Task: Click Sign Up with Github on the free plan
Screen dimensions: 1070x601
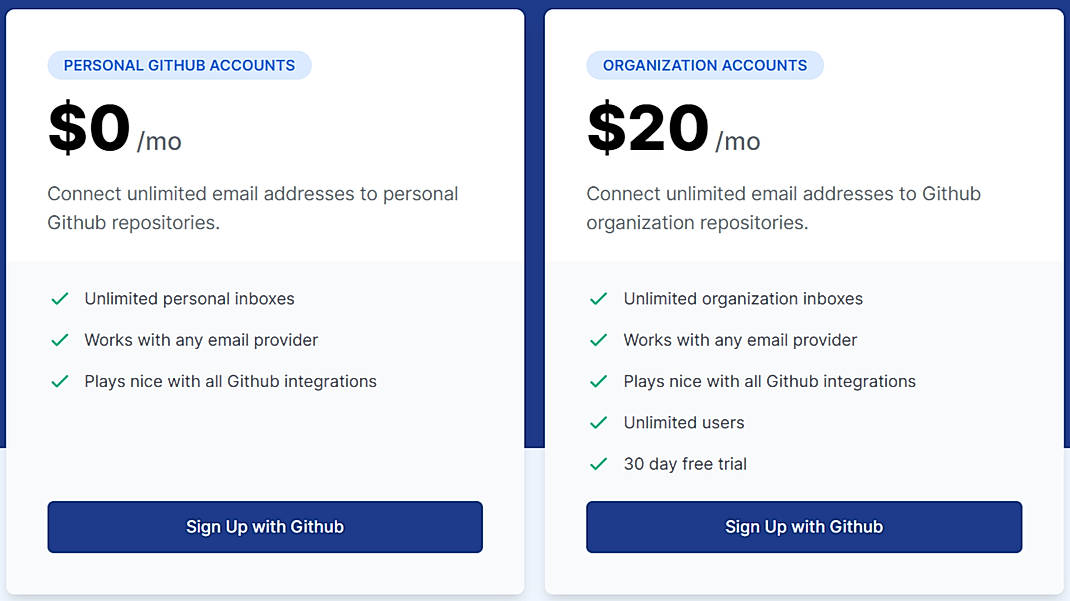Action: tap(264, 527)
